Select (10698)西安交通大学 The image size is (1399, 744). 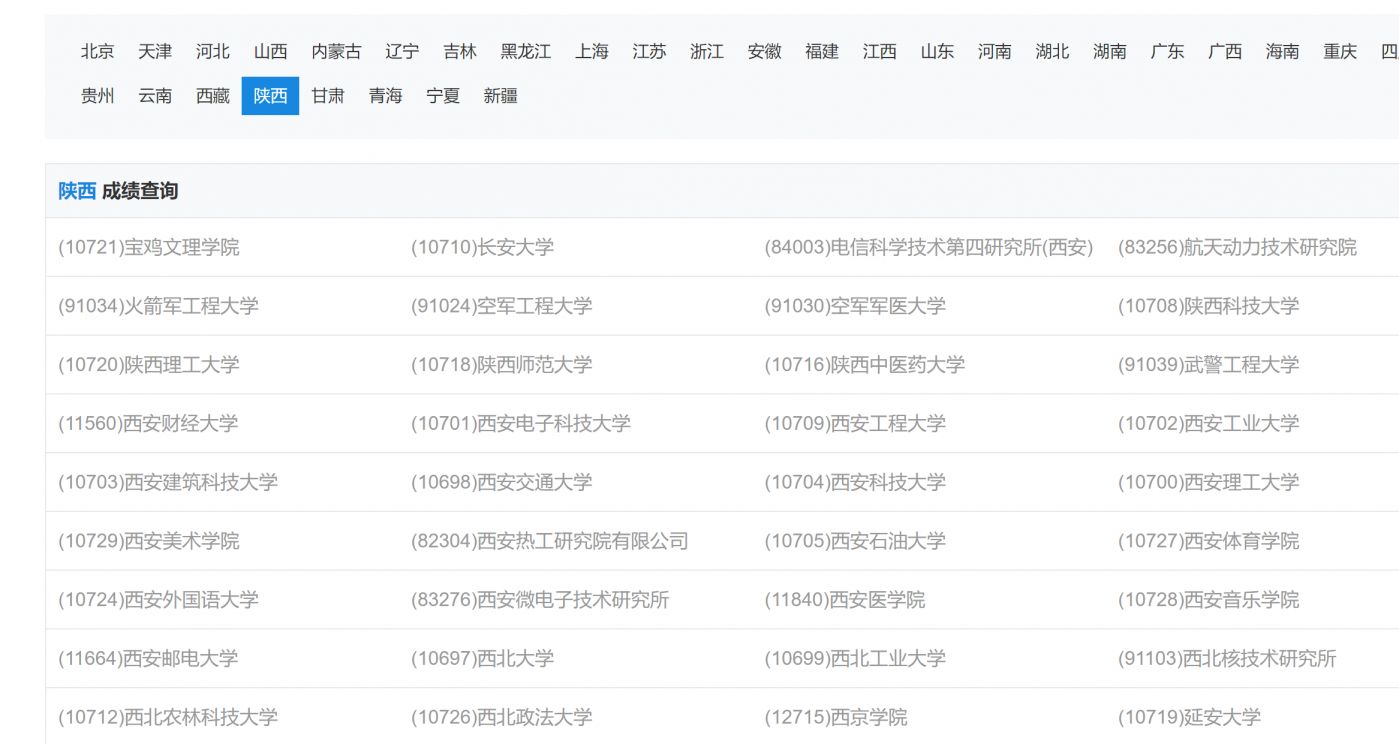[502, 482]
